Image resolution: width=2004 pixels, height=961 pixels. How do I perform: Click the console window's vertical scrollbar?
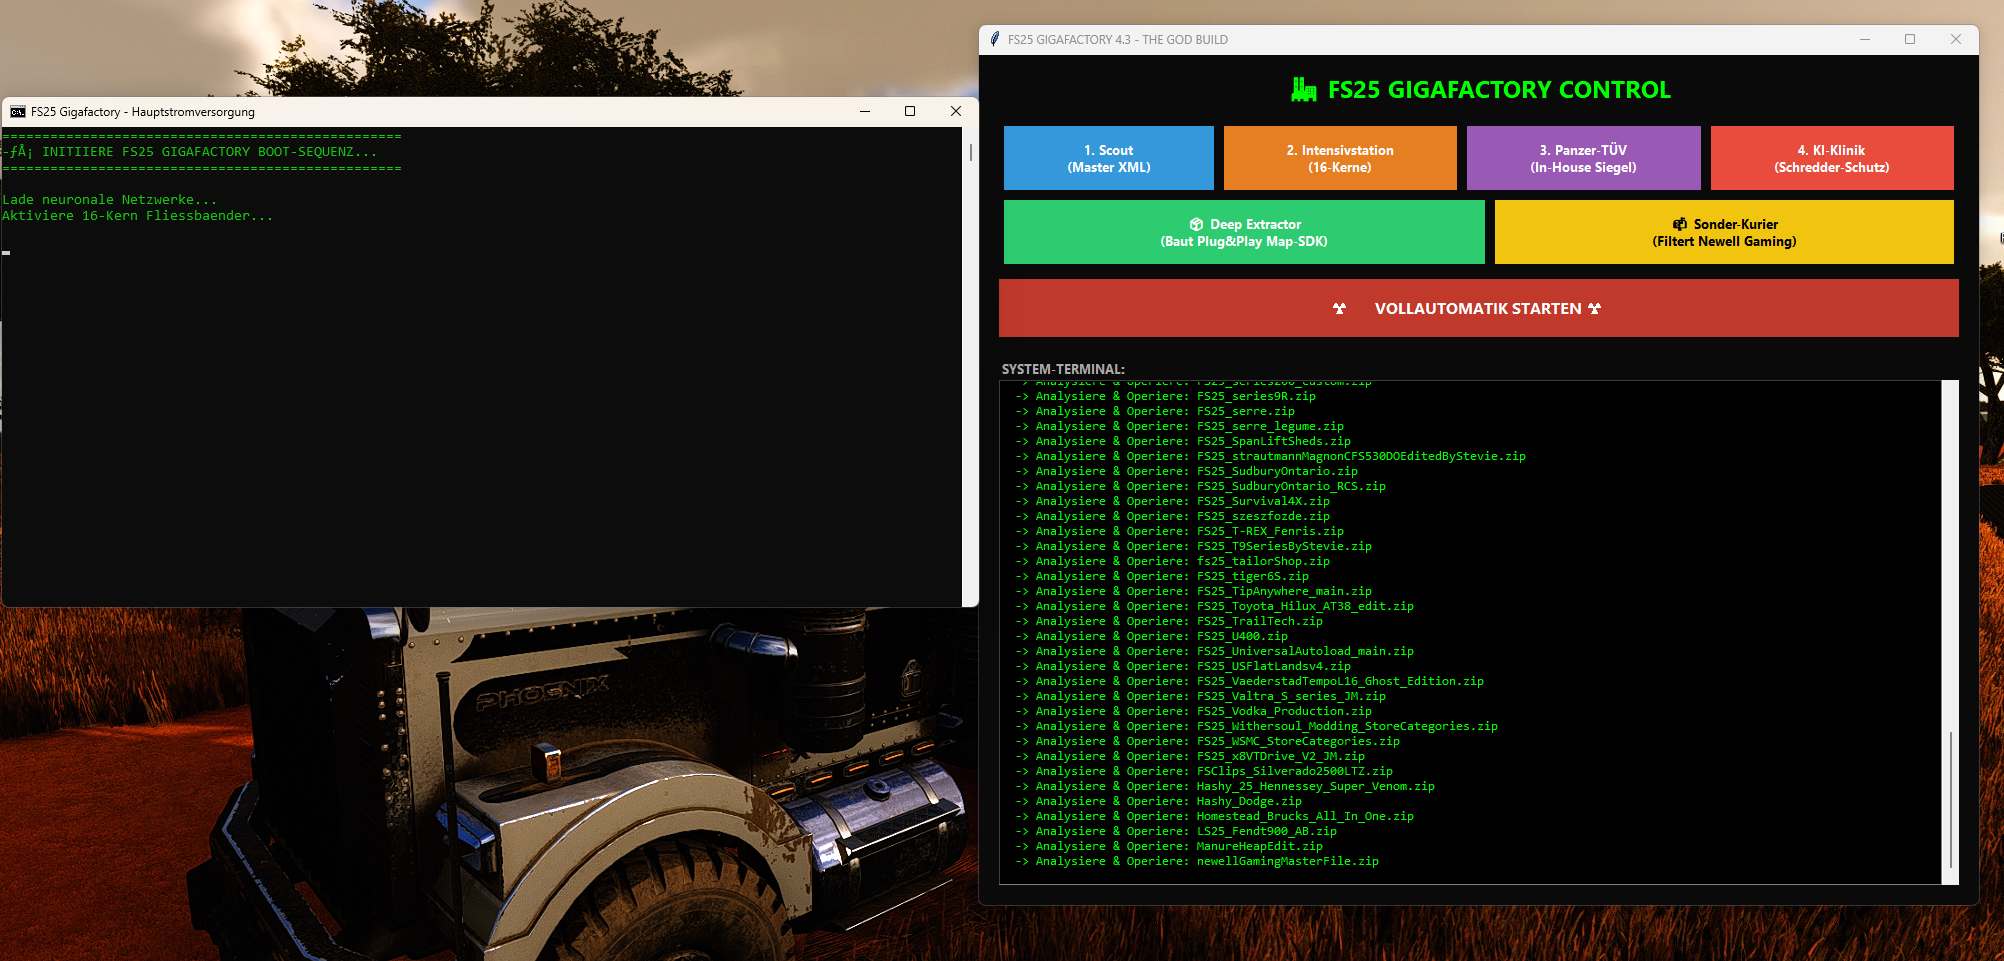click(x=970, y=153)
